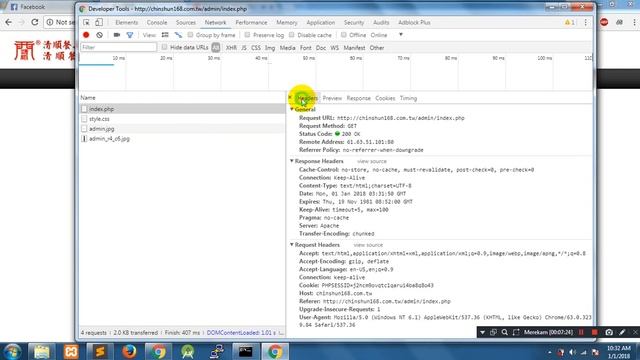Enable Group by frame checkbox
The height and width of the screenshot is (360, 640).
(191, 35)
